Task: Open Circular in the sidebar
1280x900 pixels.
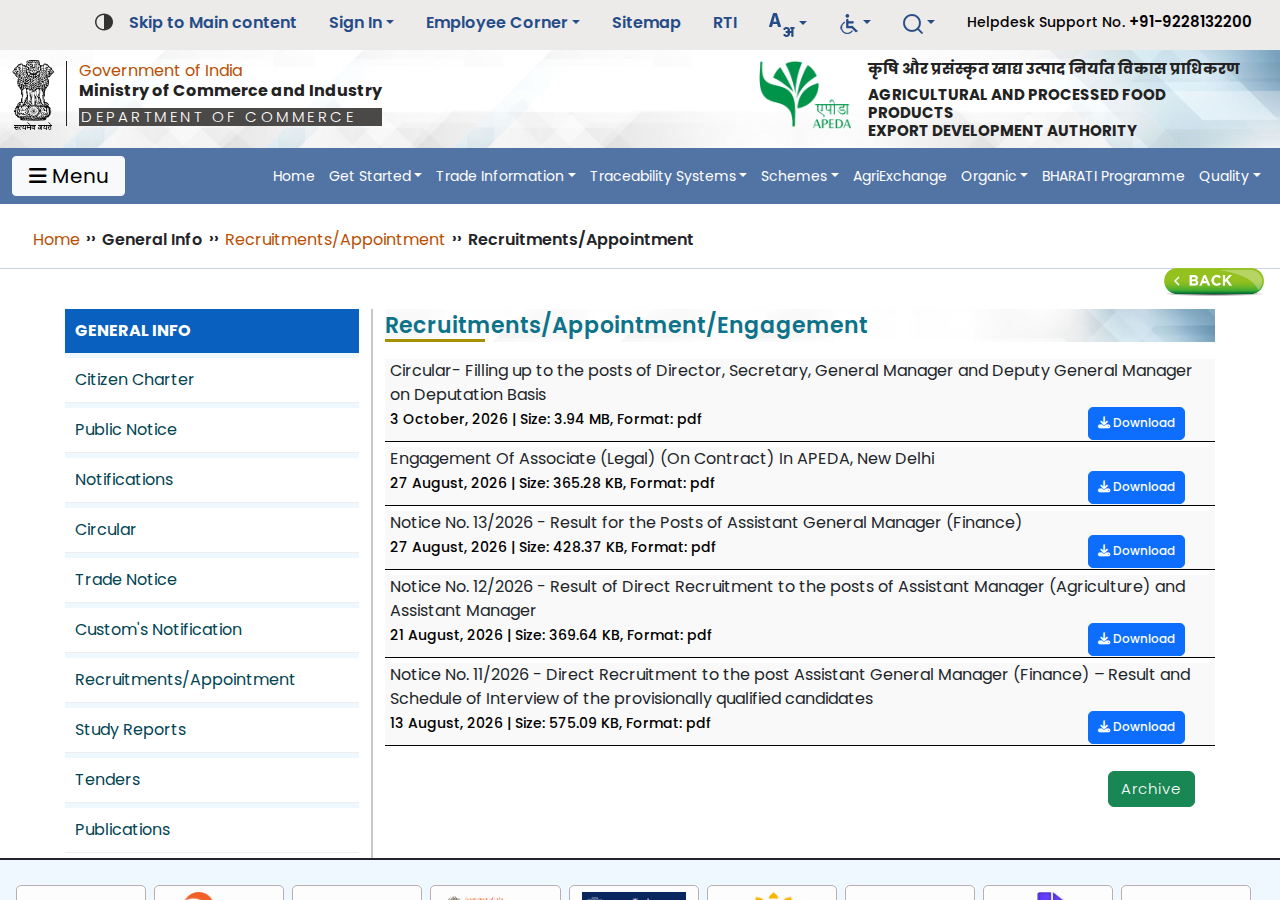Action: pyautogui.click(x=212, y=530)
